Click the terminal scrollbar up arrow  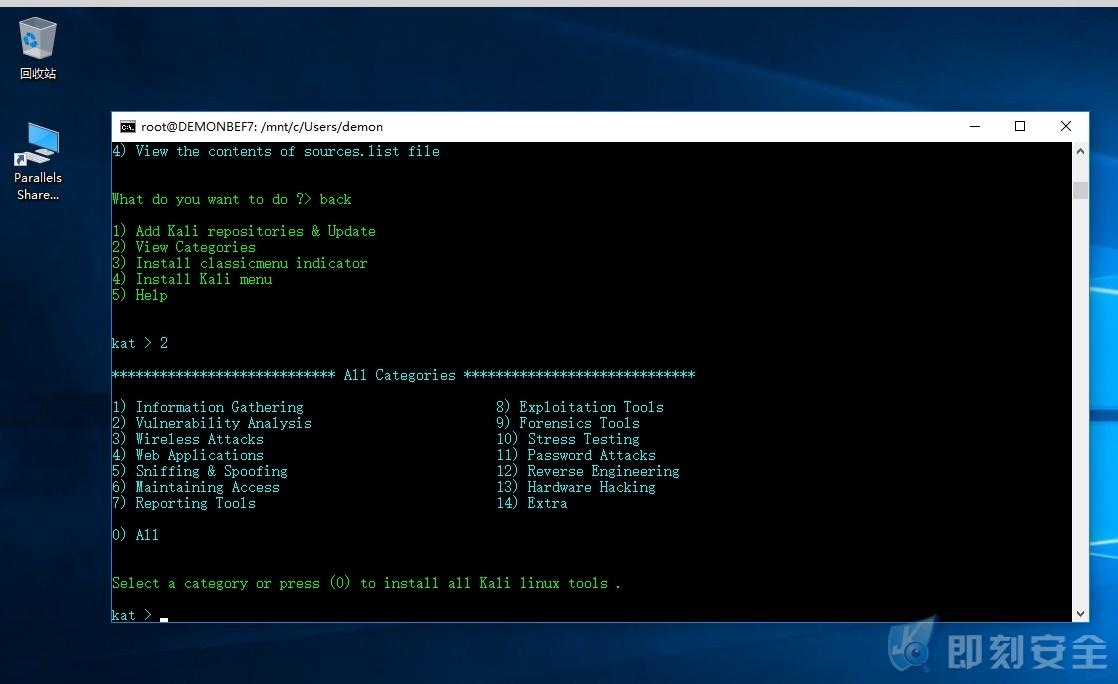1080,150
